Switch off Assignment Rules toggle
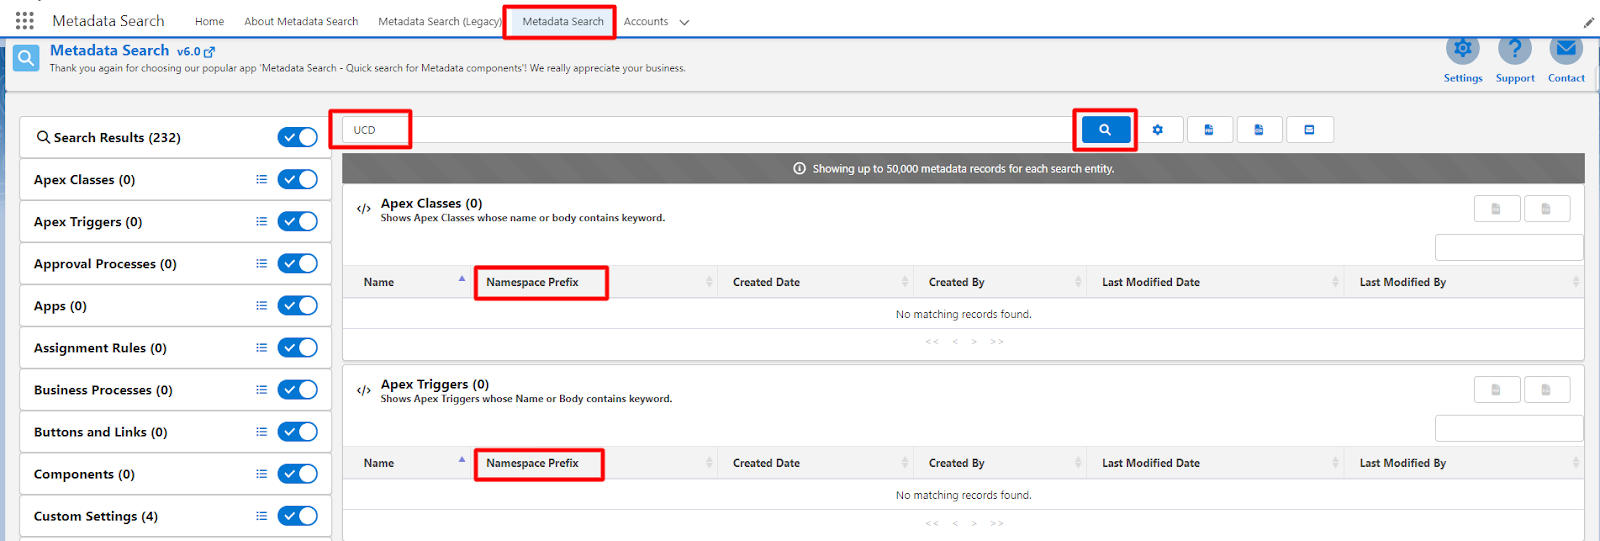 [x=297, y=347]
